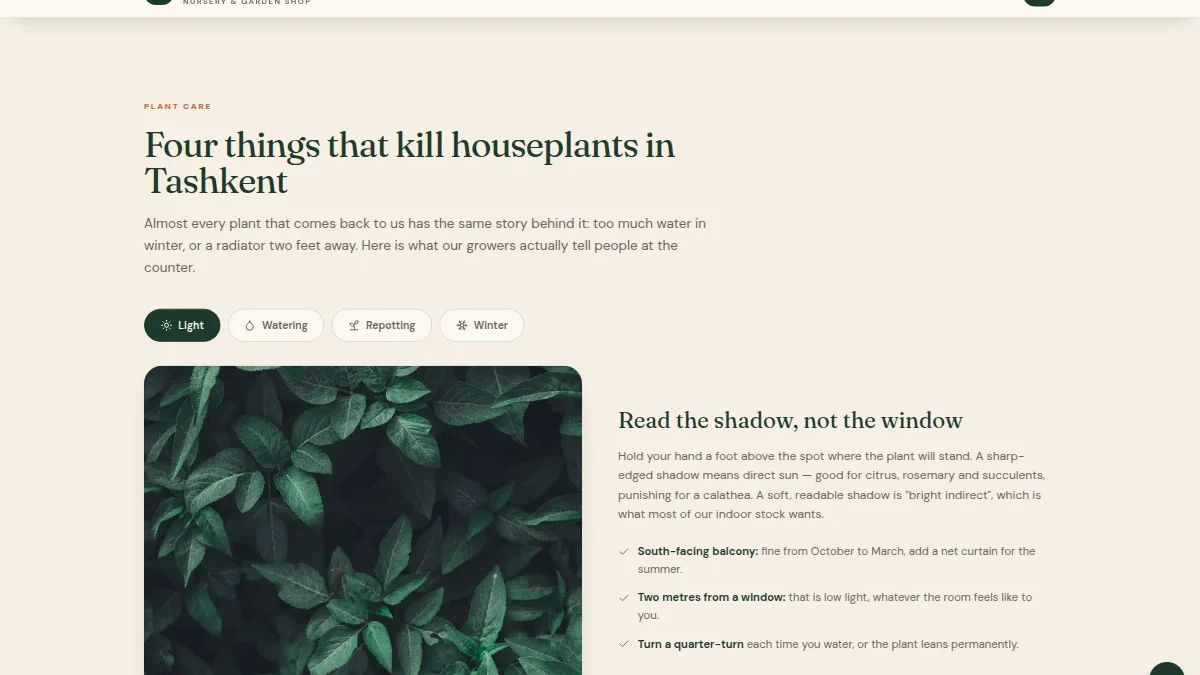Click the 'Four things that kill houseplants' headline
The image size is (1200, 675).
[x=410, y=163]
